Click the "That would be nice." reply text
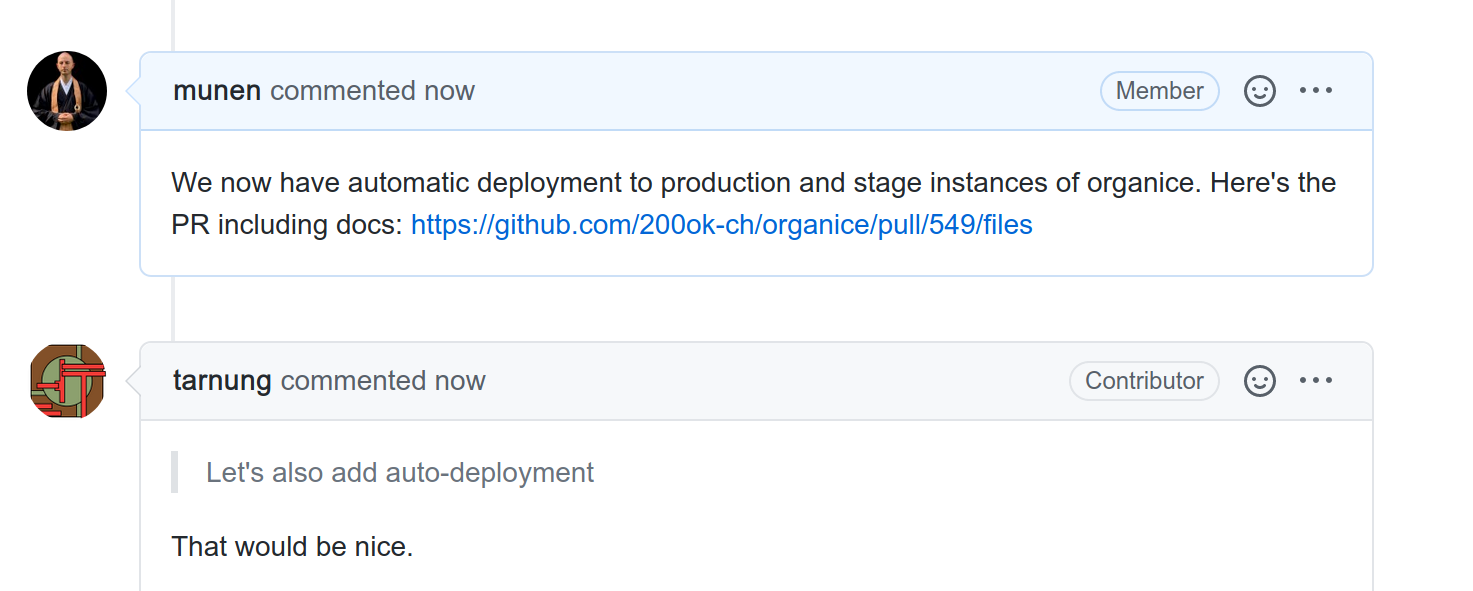Screen dimensions: 1473x591 [292, 547]
